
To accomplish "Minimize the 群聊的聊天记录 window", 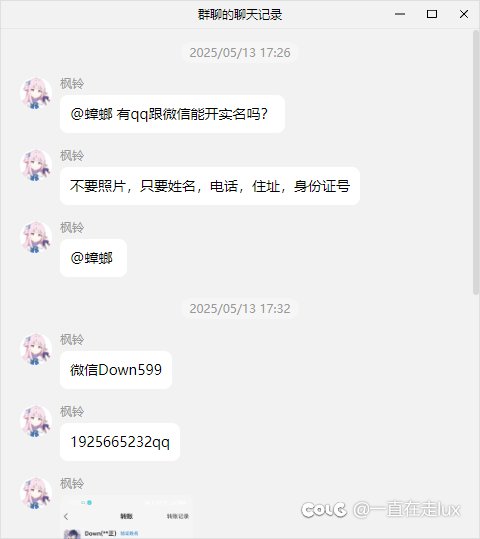I will click(400, 14).
